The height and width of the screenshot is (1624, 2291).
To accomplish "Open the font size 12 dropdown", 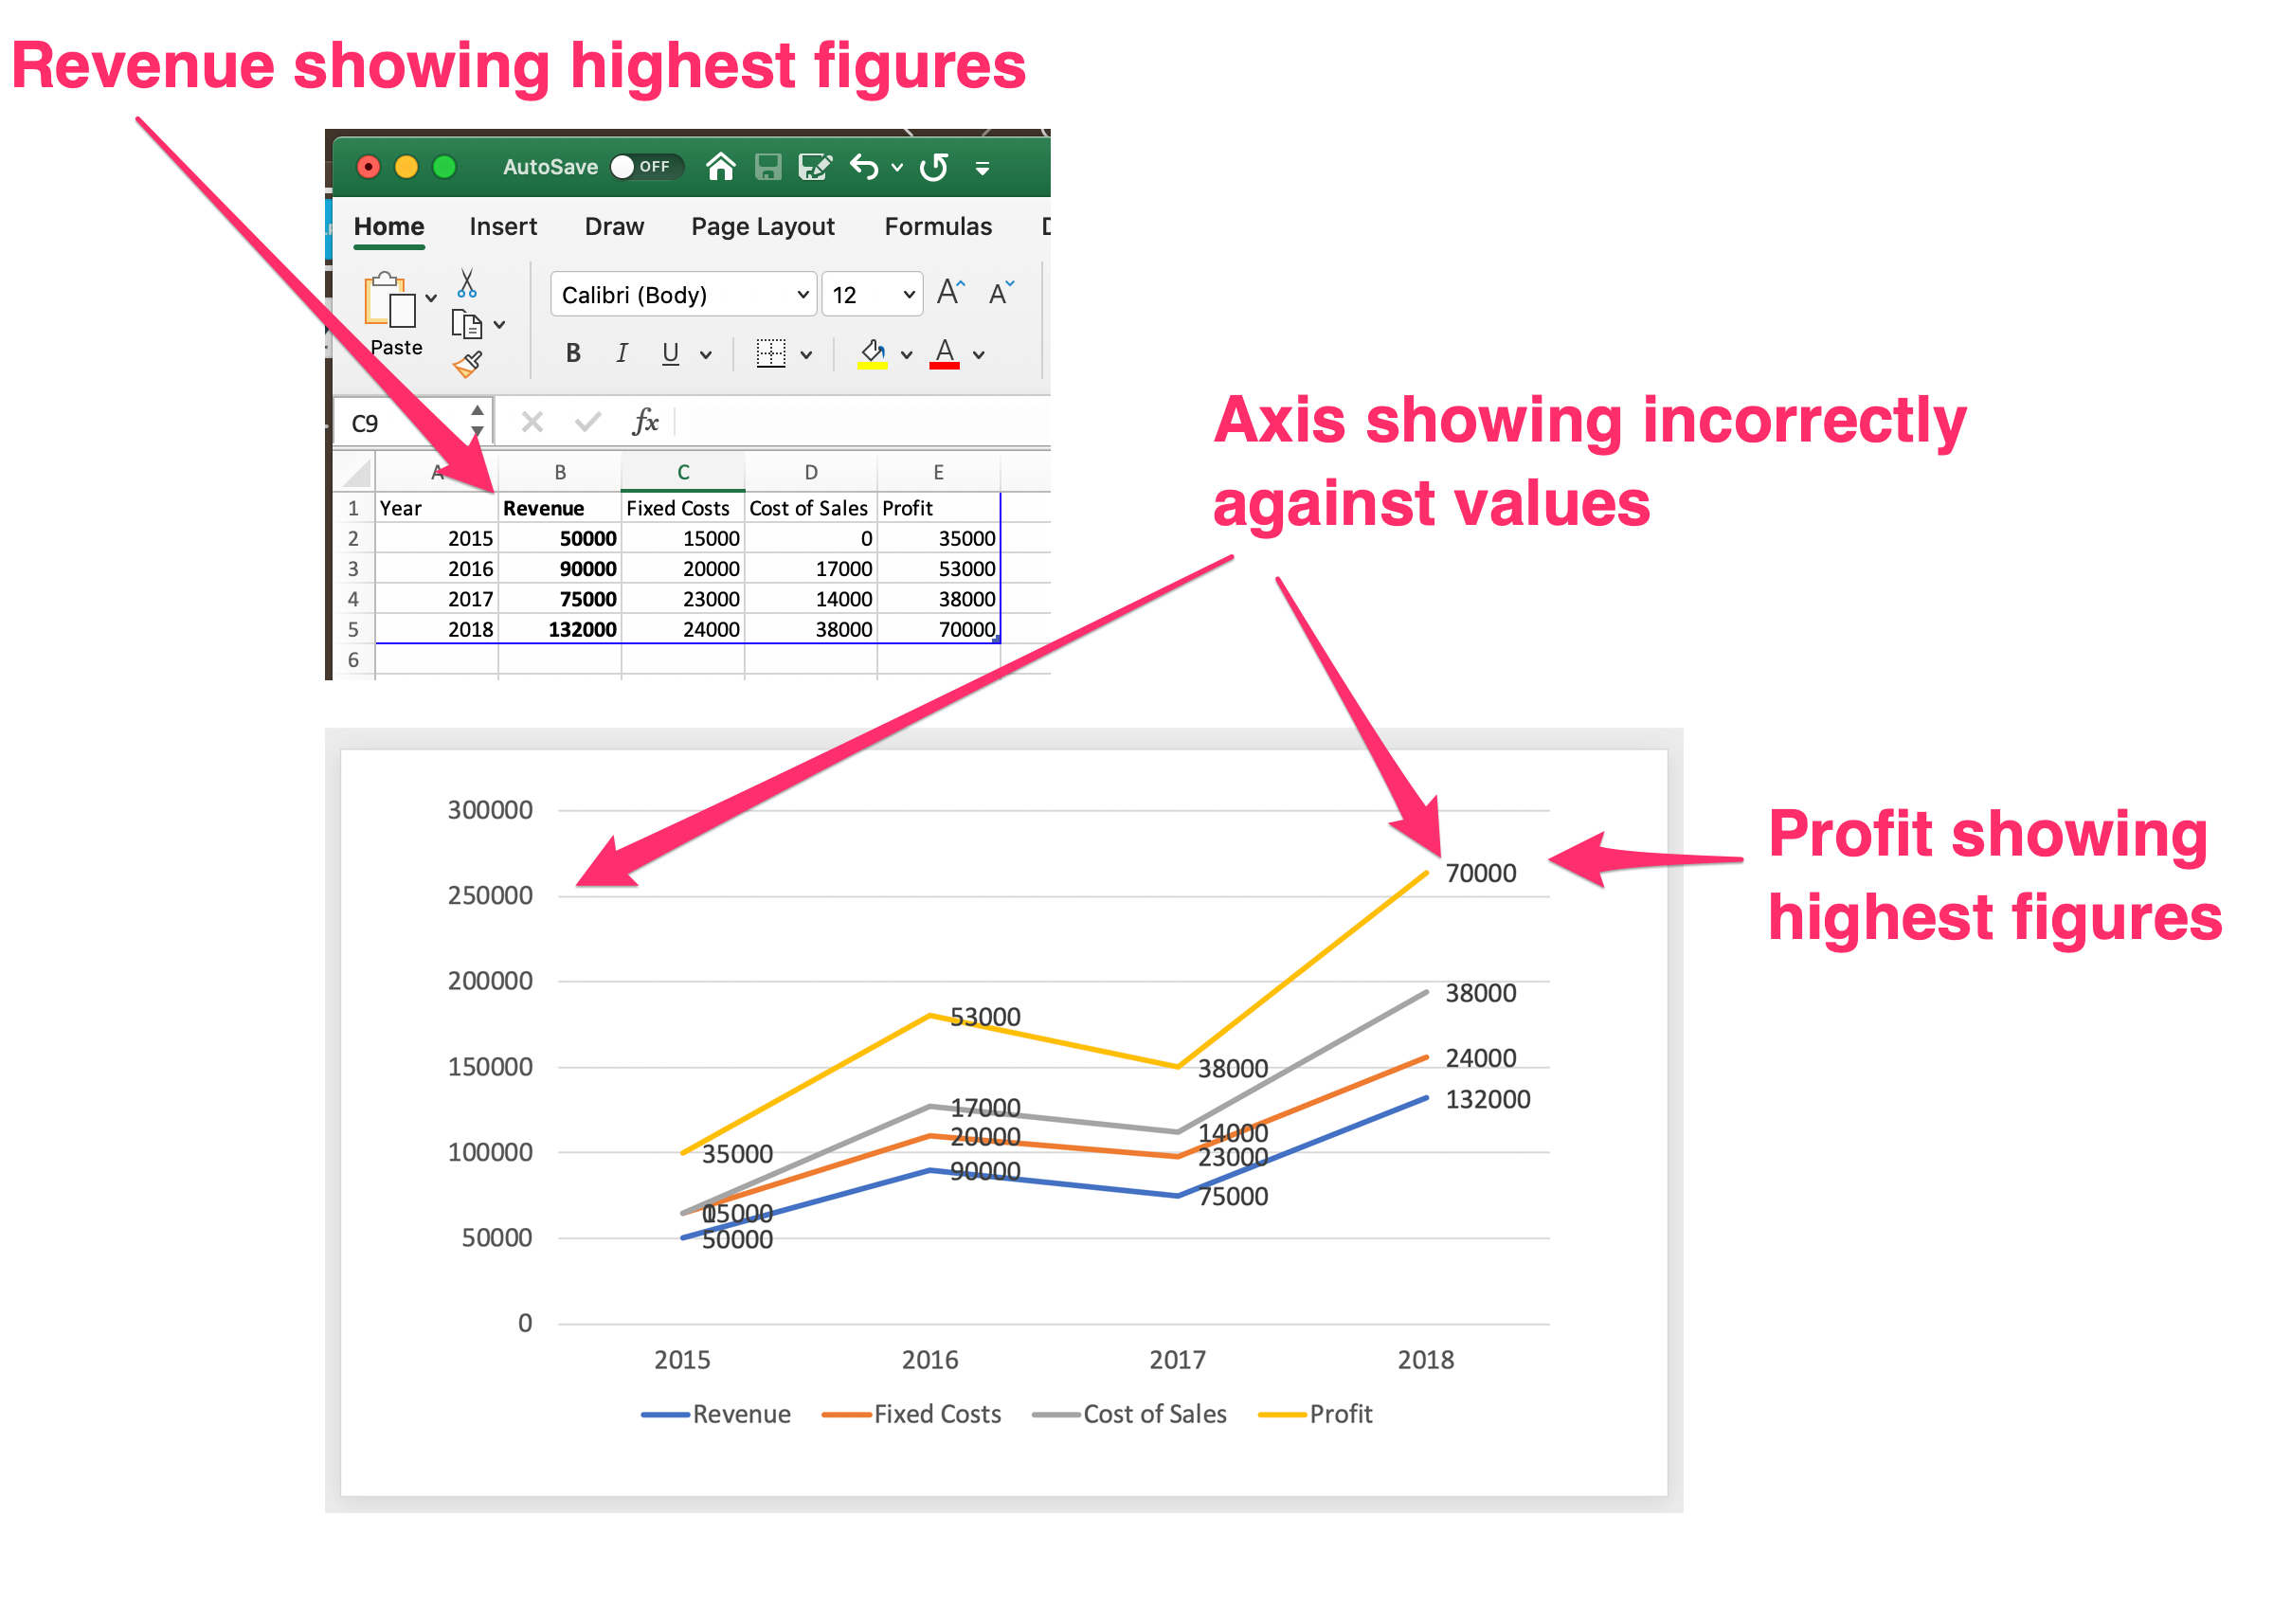I will coord(908,294).
